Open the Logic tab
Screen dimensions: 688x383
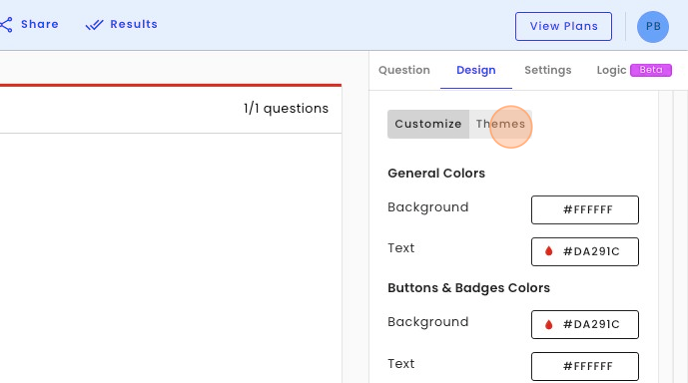pos(611,70)
